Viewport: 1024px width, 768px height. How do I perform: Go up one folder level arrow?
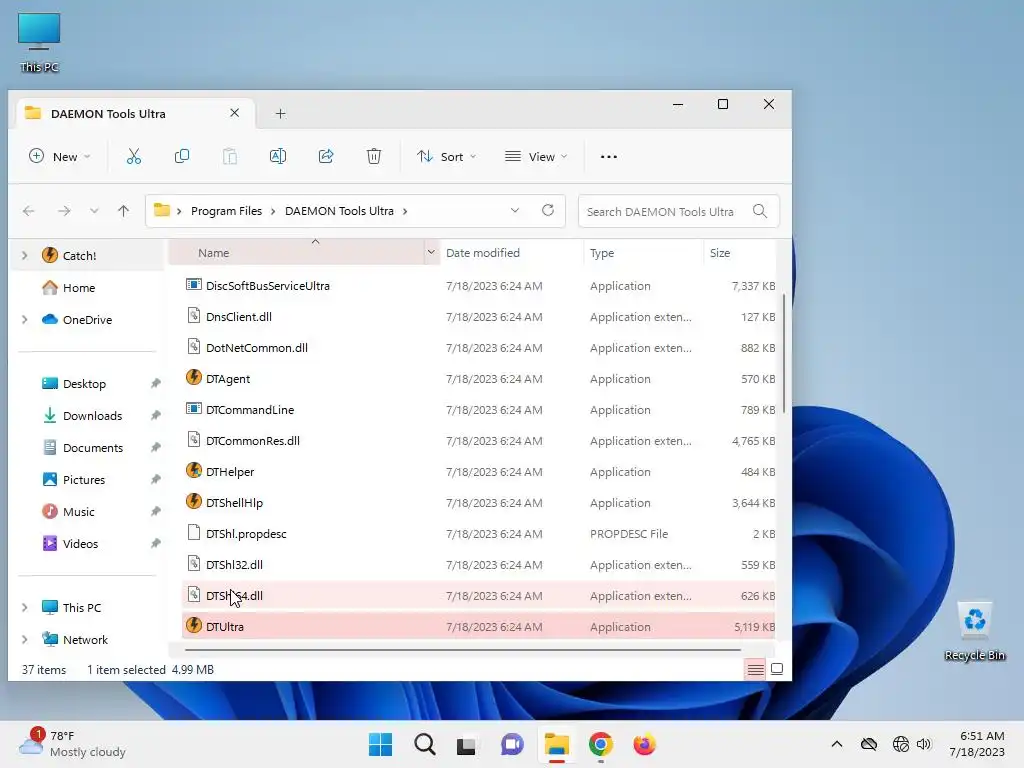click(x=123, y=211)
